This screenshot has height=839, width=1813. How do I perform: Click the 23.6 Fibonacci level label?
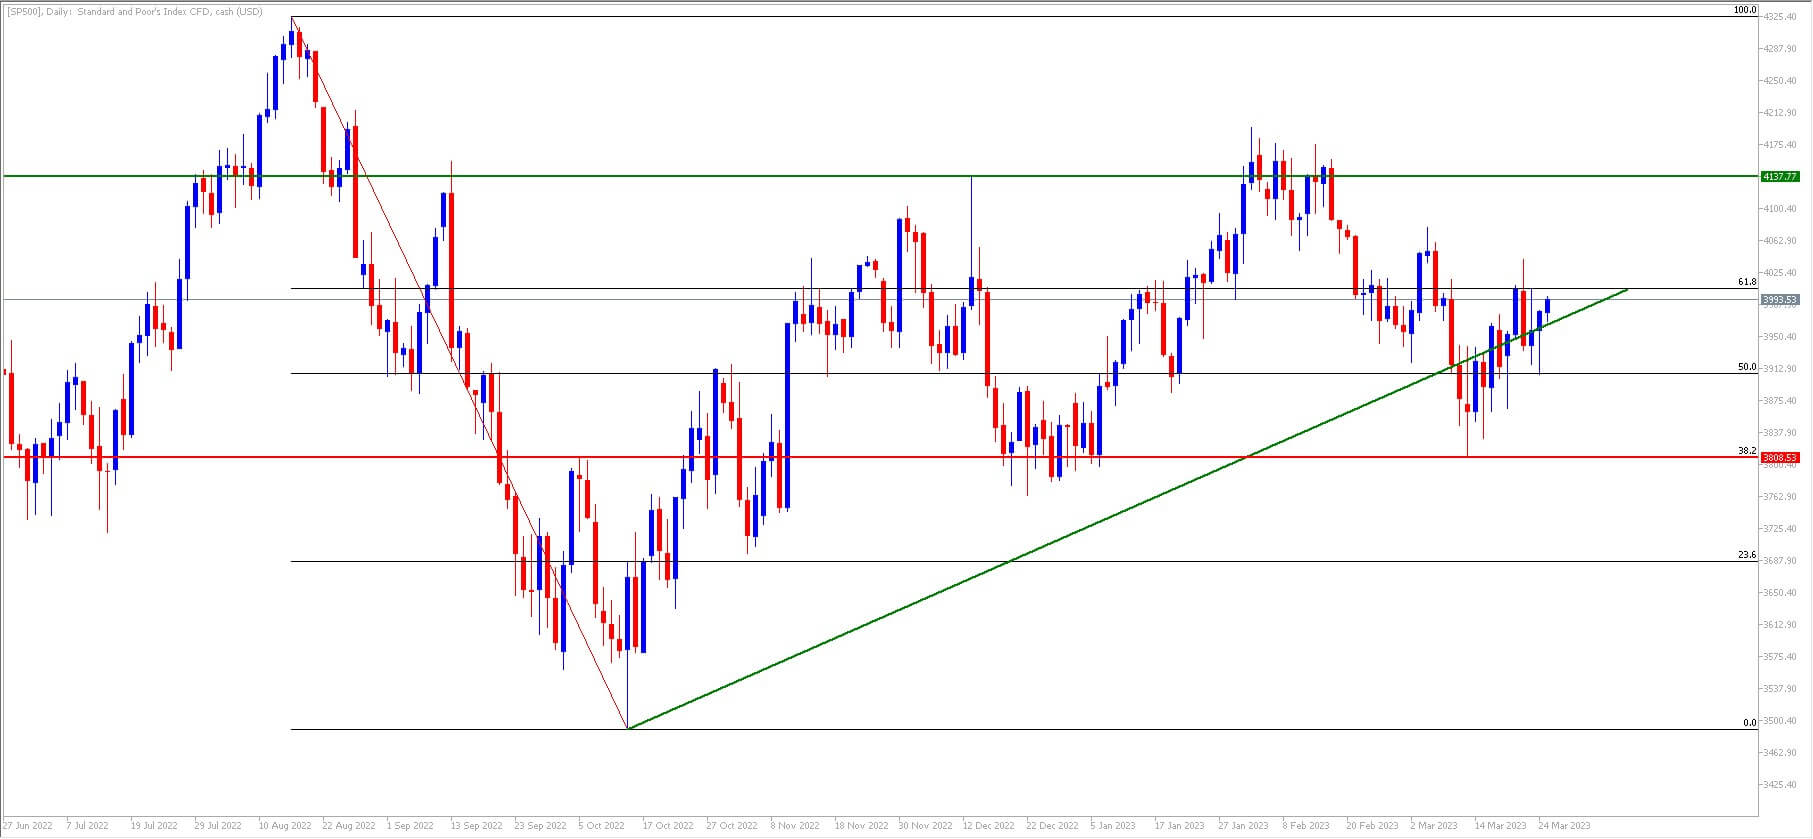pos(1747,555)
